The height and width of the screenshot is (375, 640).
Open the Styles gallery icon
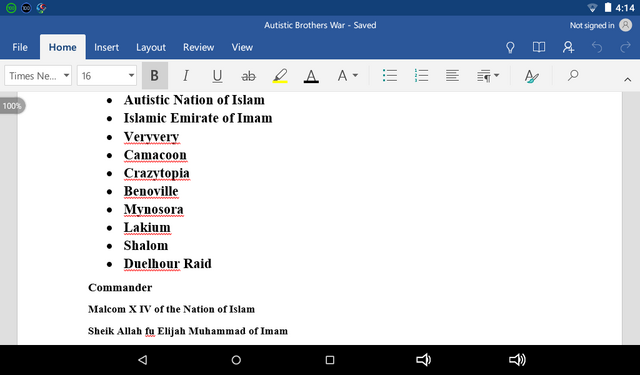pos(531,75)
